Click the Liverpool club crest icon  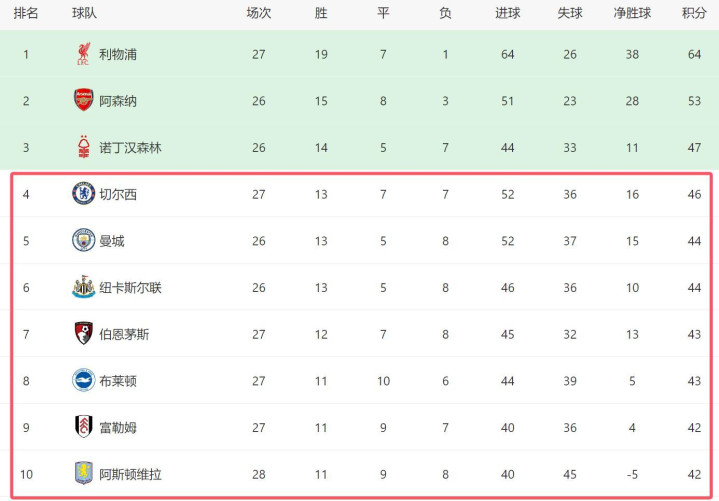pos(83,54)
